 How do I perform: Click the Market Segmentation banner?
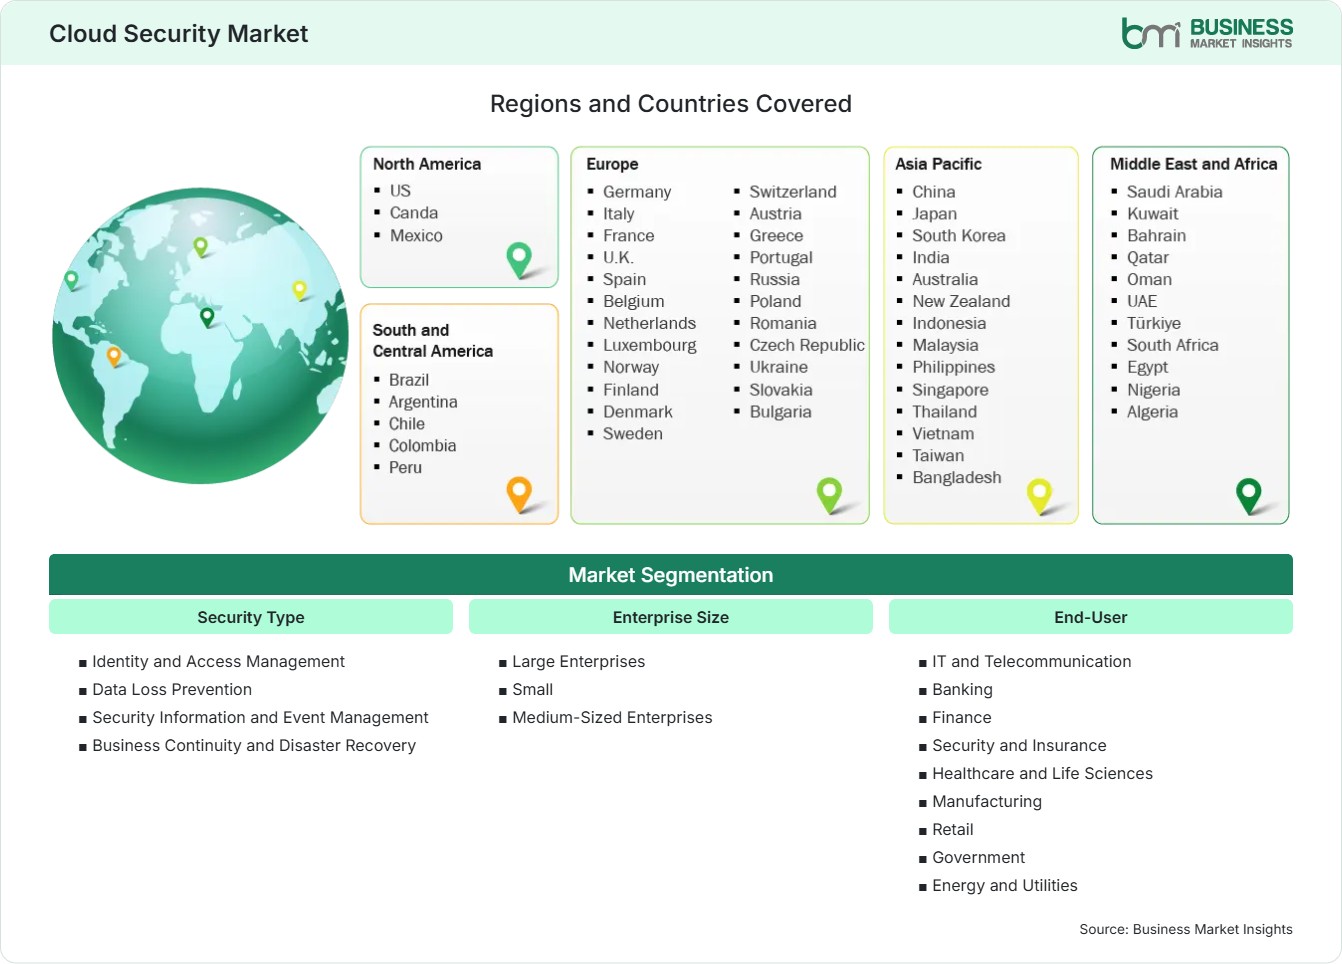(x=671, y=575)
